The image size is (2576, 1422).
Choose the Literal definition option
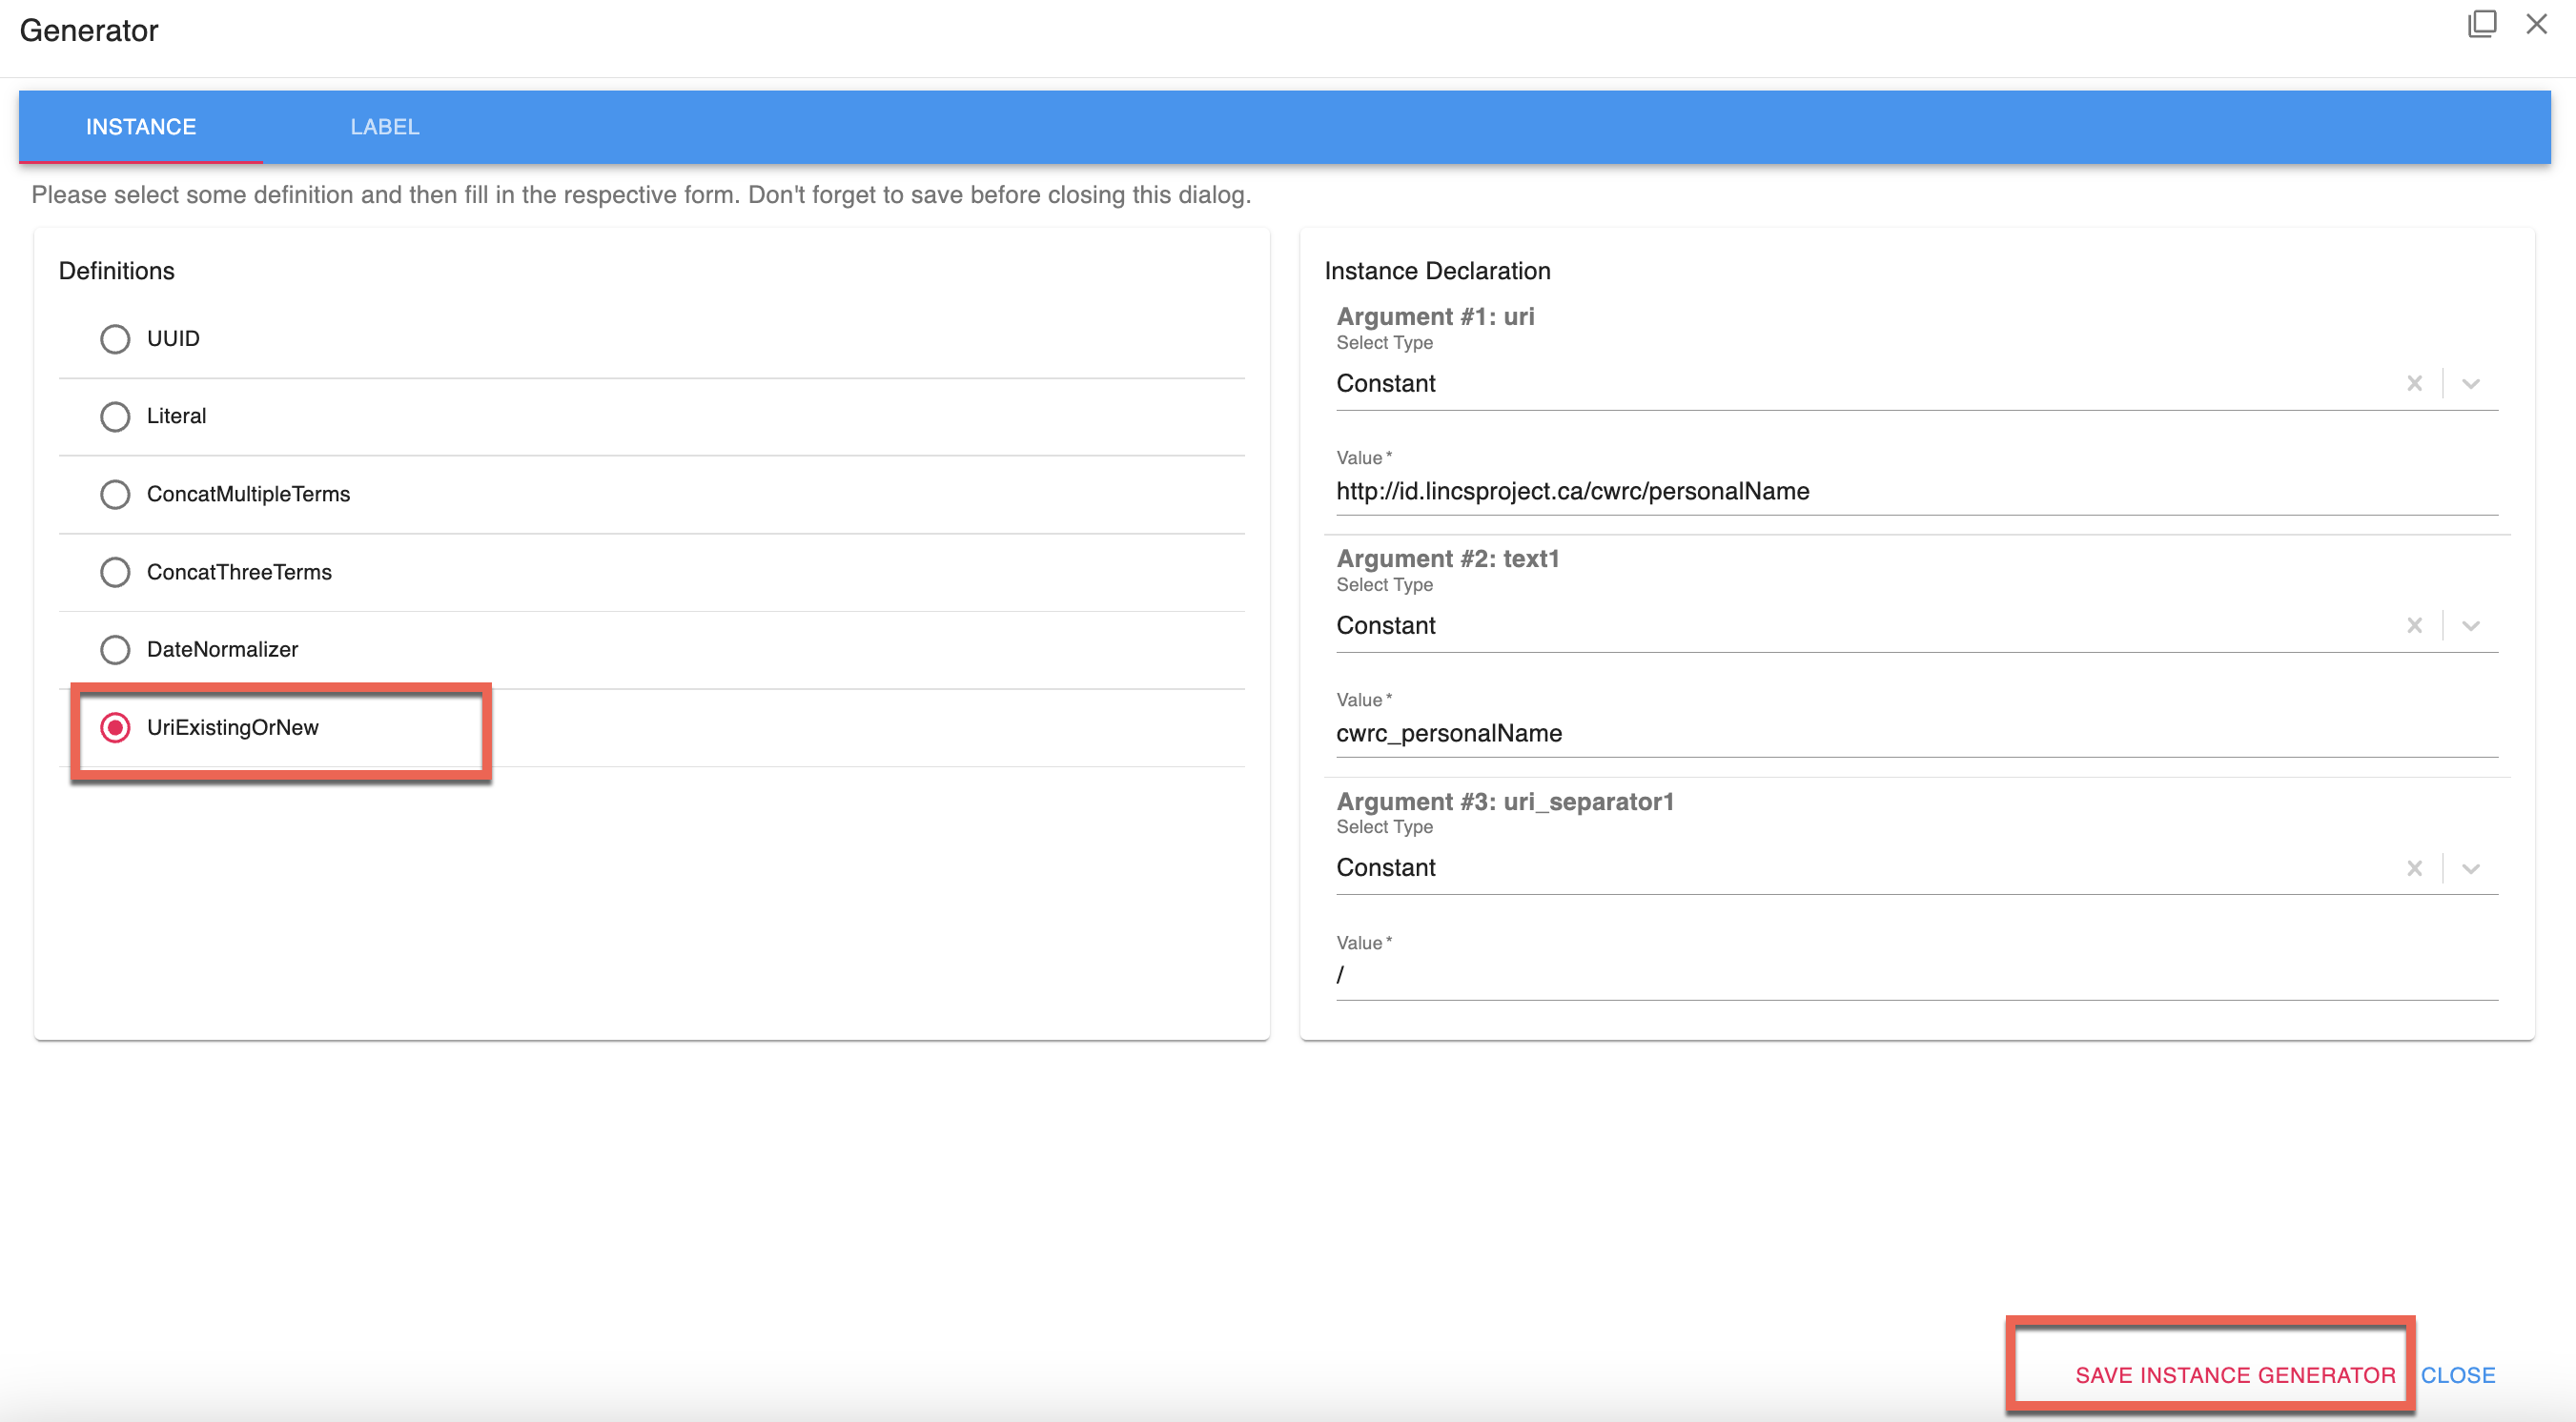tap(115, 416)
